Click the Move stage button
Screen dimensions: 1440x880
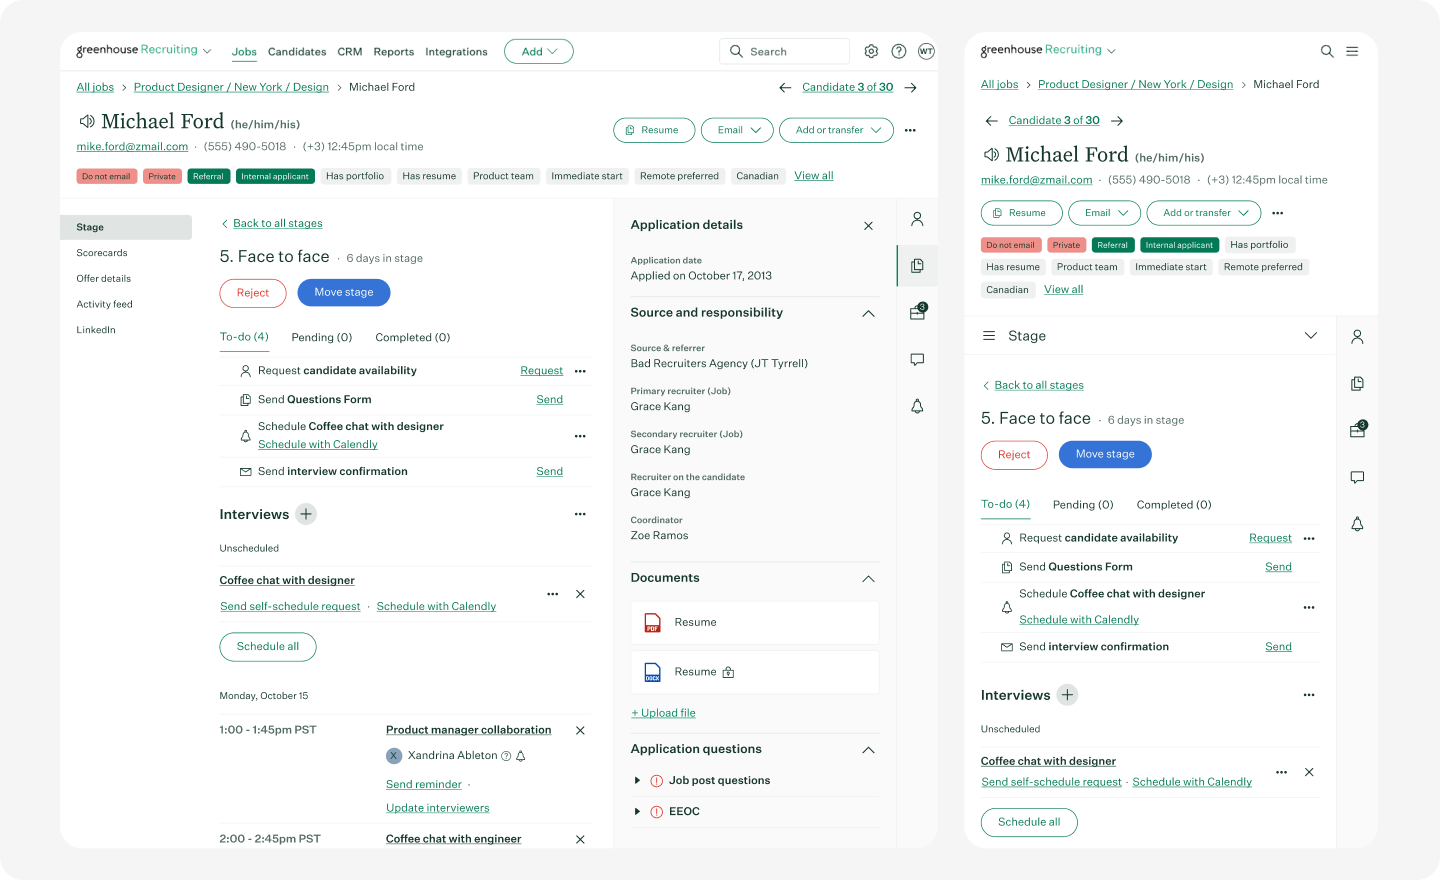[x=343, y=292]
